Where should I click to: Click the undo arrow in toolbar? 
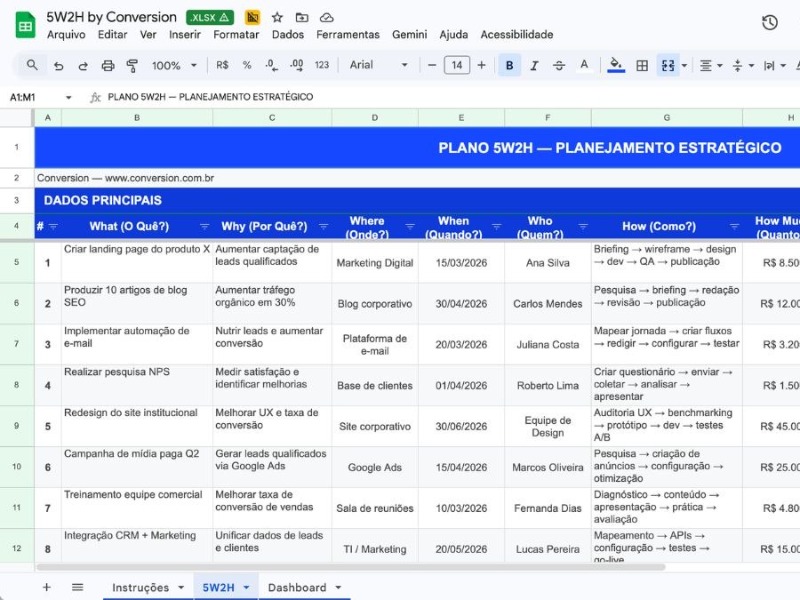point(59,66)
